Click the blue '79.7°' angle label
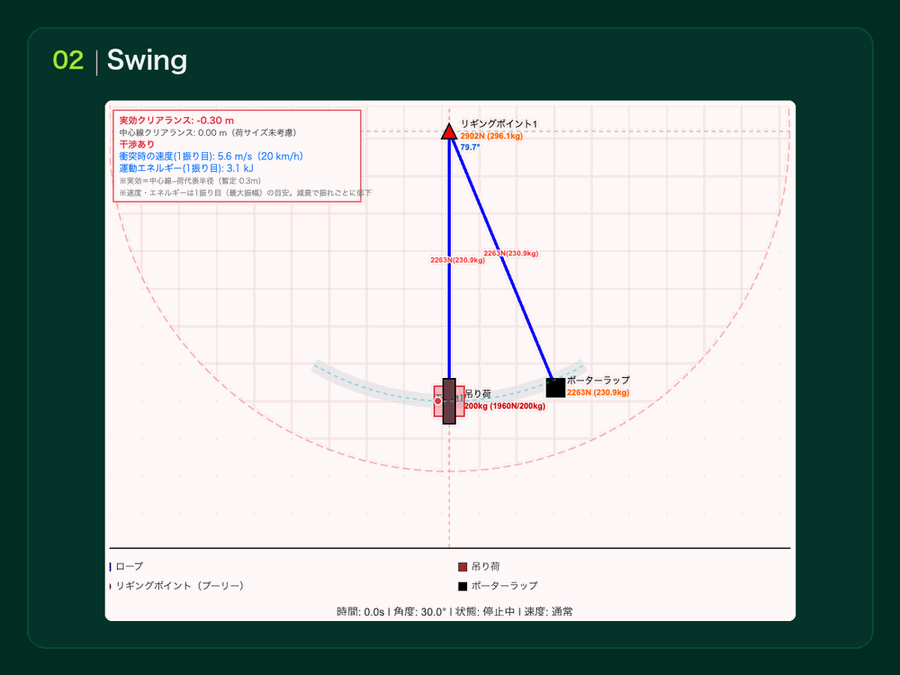Image resolution: width=900 pixels, height=675 pixels. tap(470, 148)
